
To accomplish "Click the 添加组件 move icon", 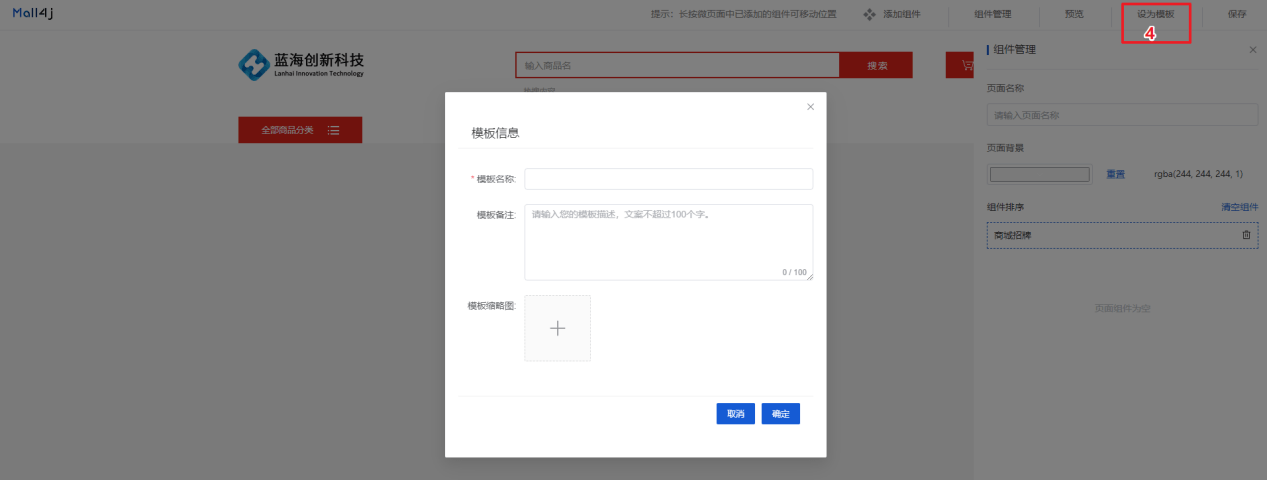I will (x=869, y=15).
